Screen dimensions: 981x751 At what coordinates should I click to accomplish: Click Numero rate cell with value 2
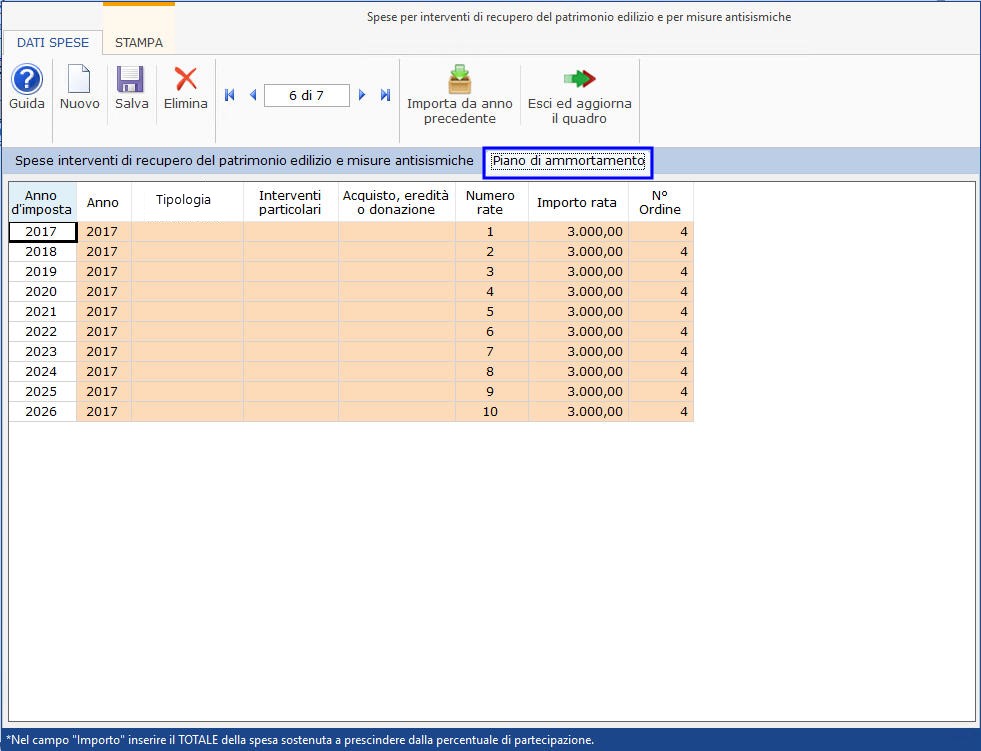[x=492, y=252]
